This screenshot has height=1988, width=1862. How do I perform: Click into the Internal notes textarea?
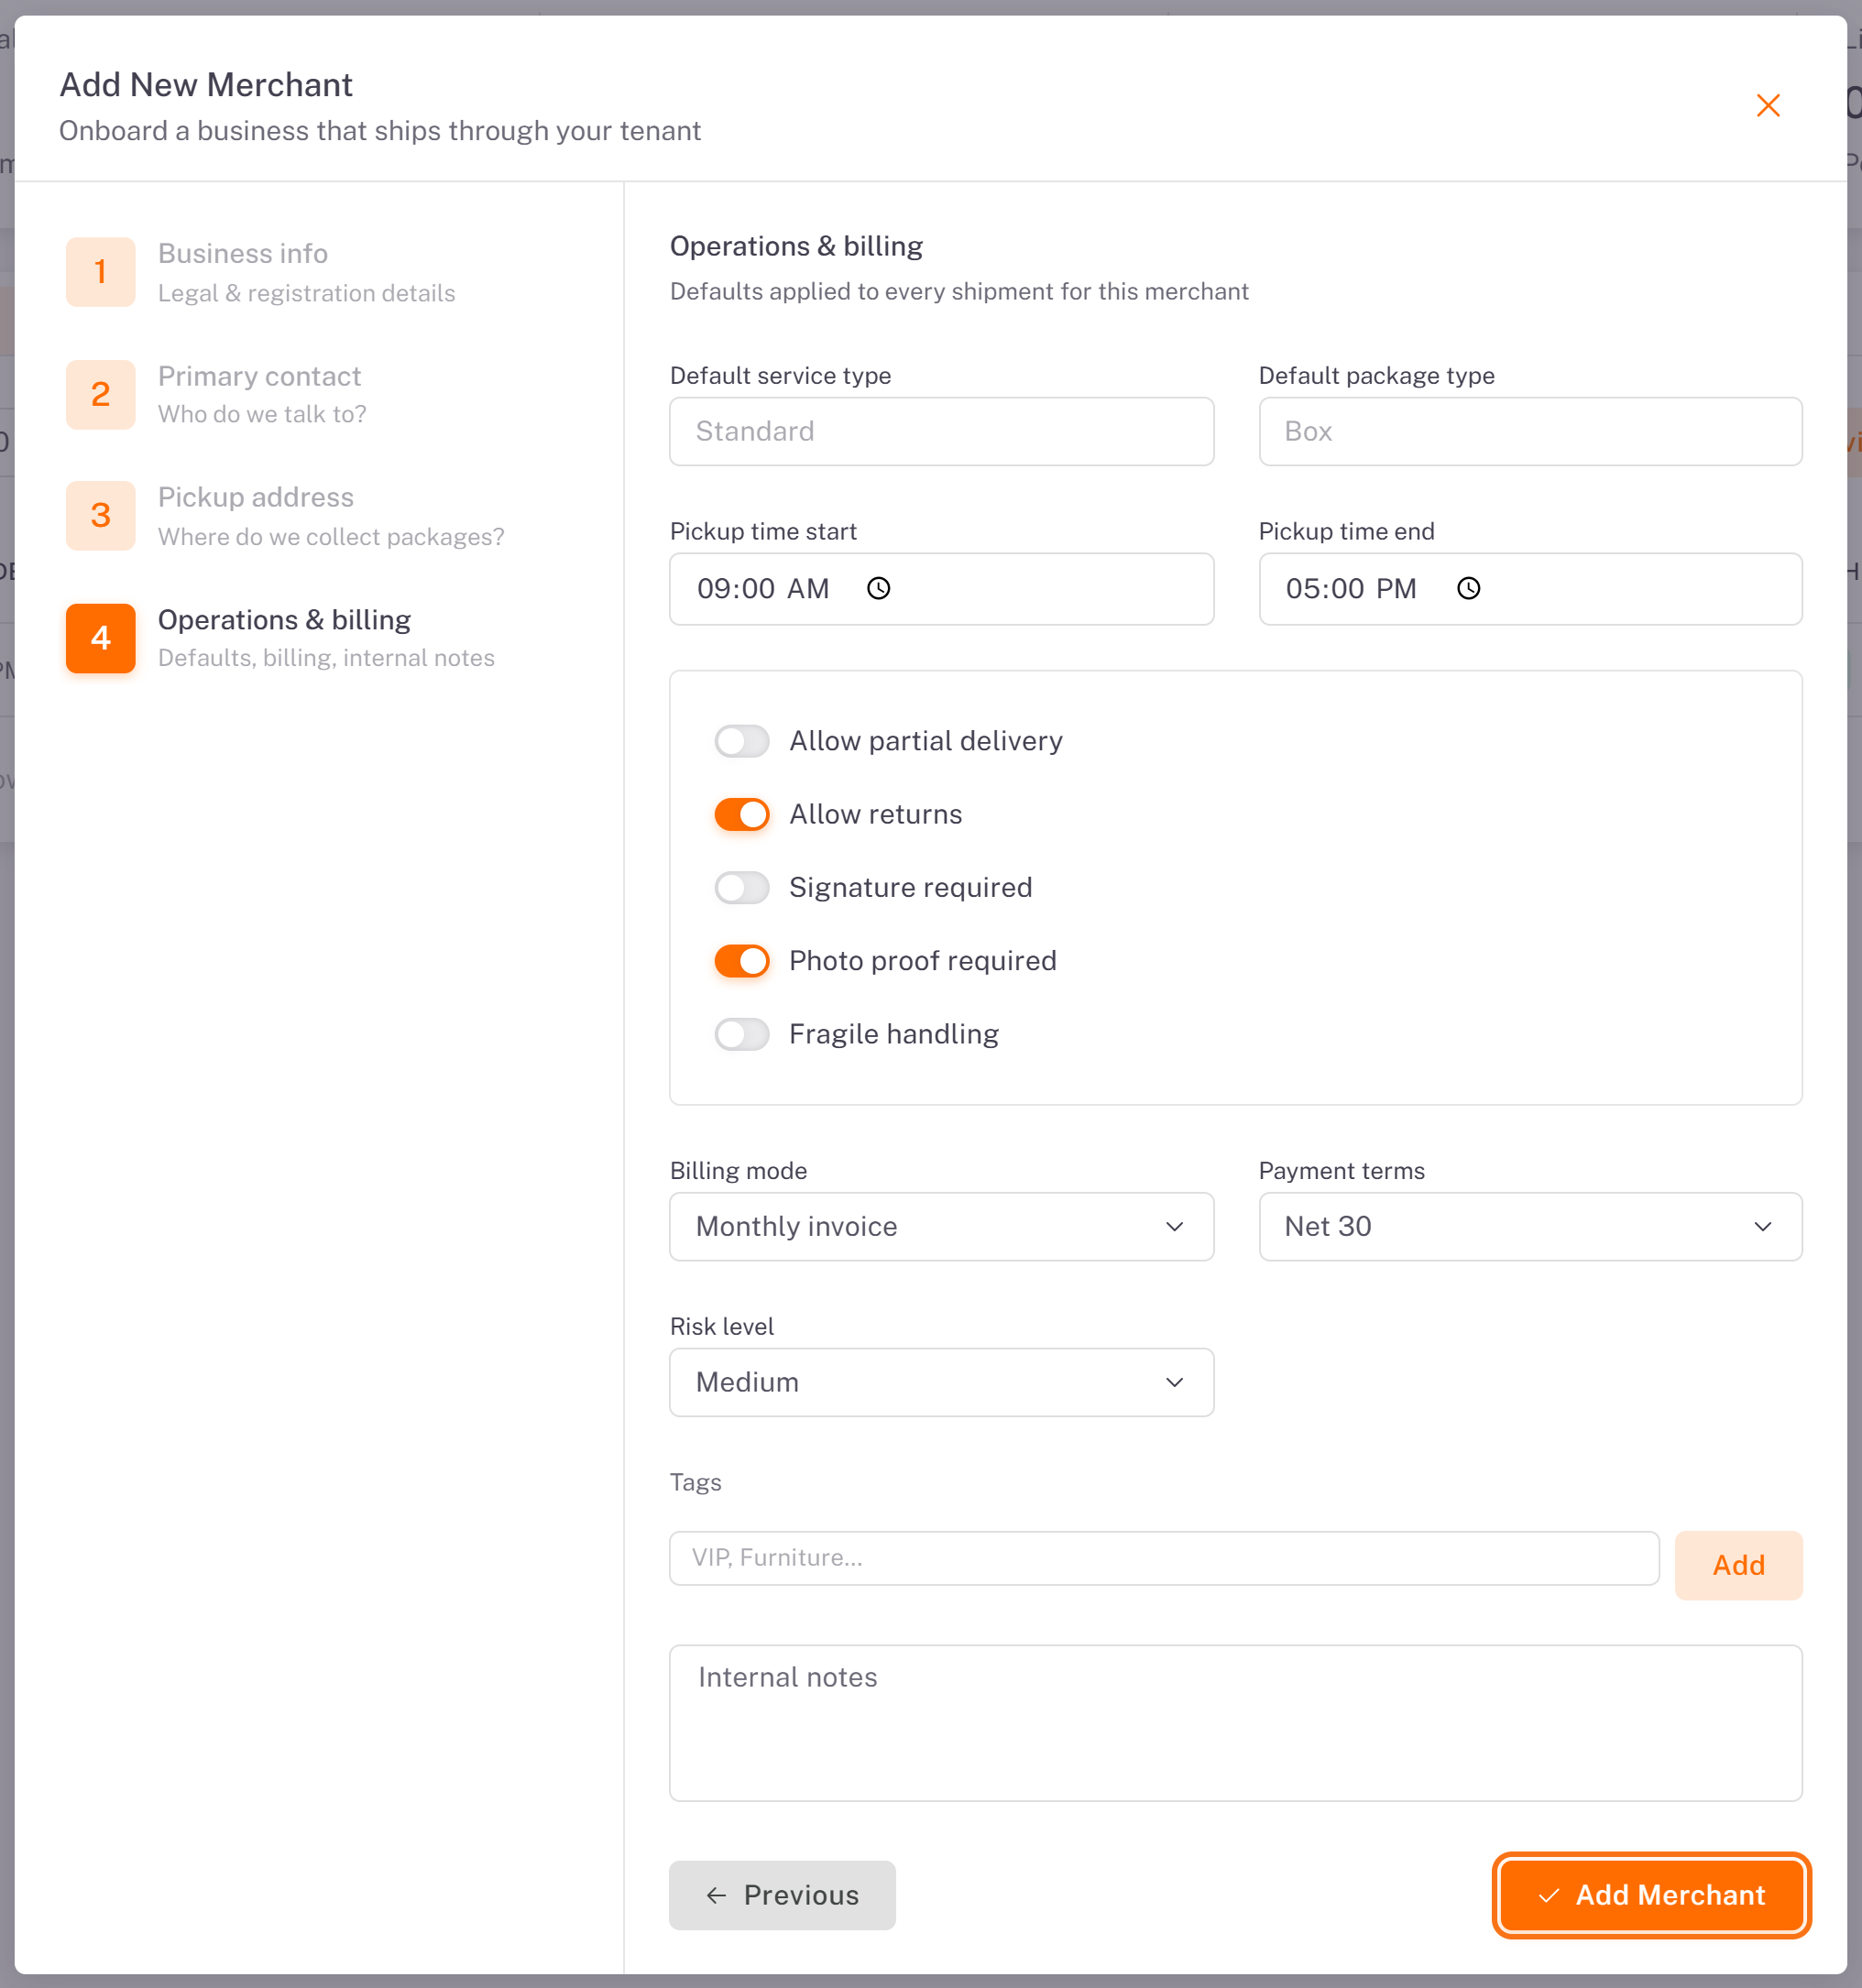point(1236,1723)
